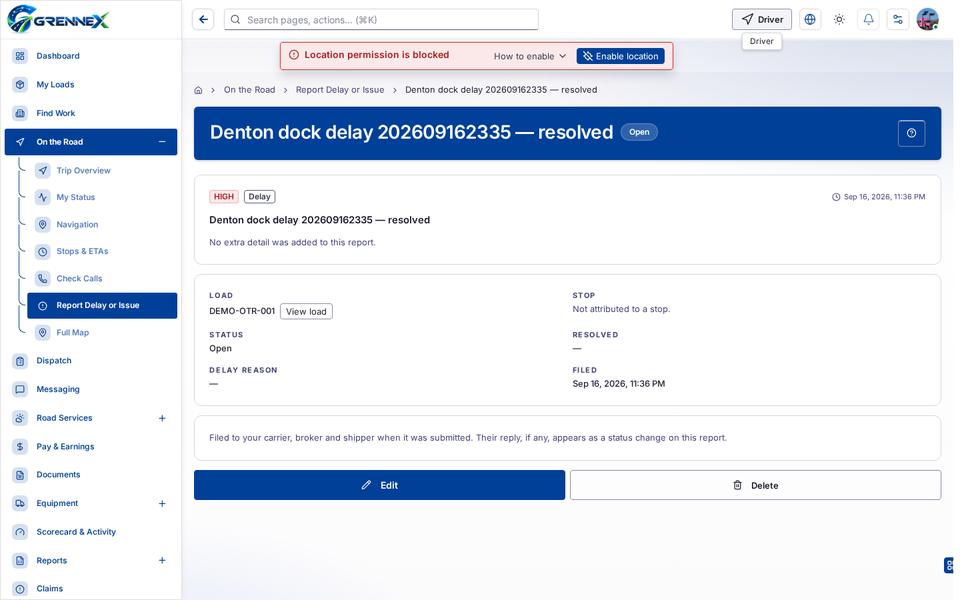Expand the Equipment section
960x600 pixels.
click(162, 503)
